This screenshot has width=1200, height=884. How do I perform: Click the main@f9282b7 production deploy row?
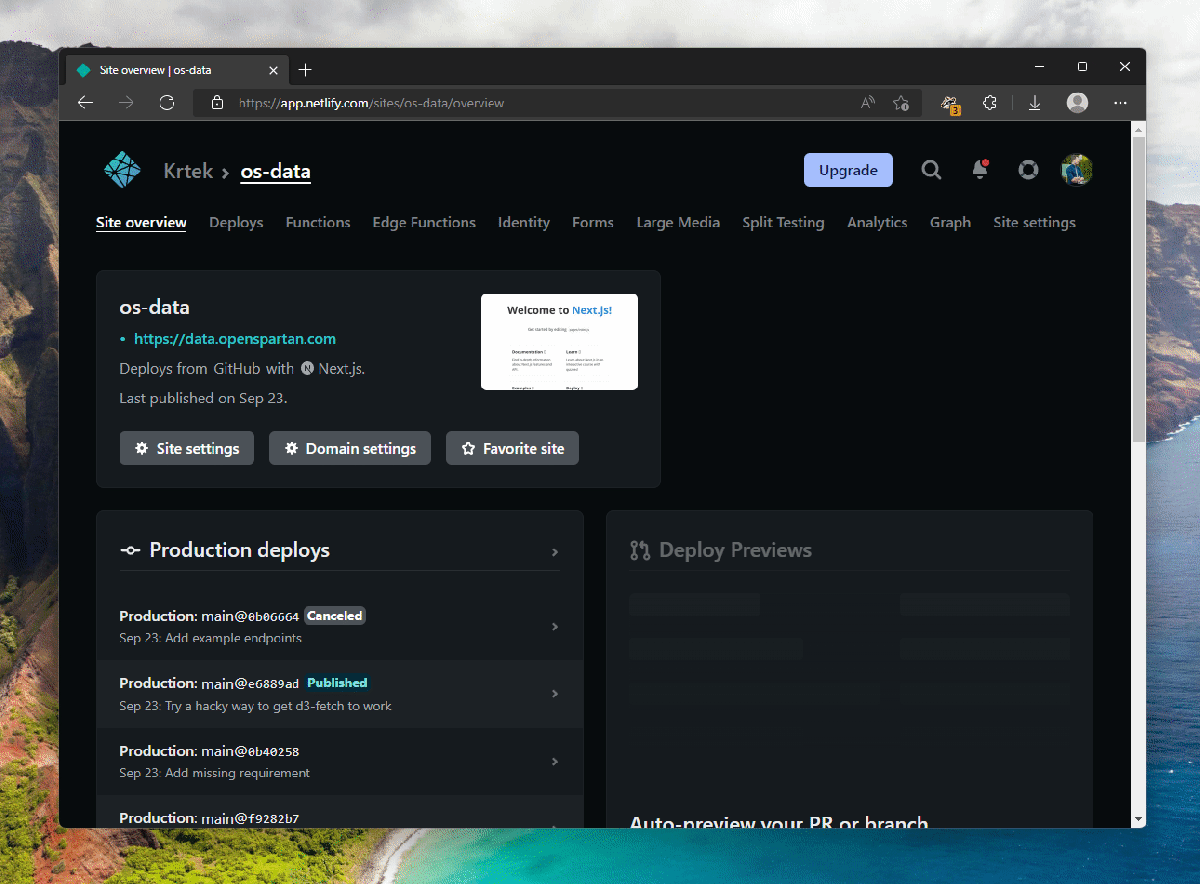pos(340,812)
